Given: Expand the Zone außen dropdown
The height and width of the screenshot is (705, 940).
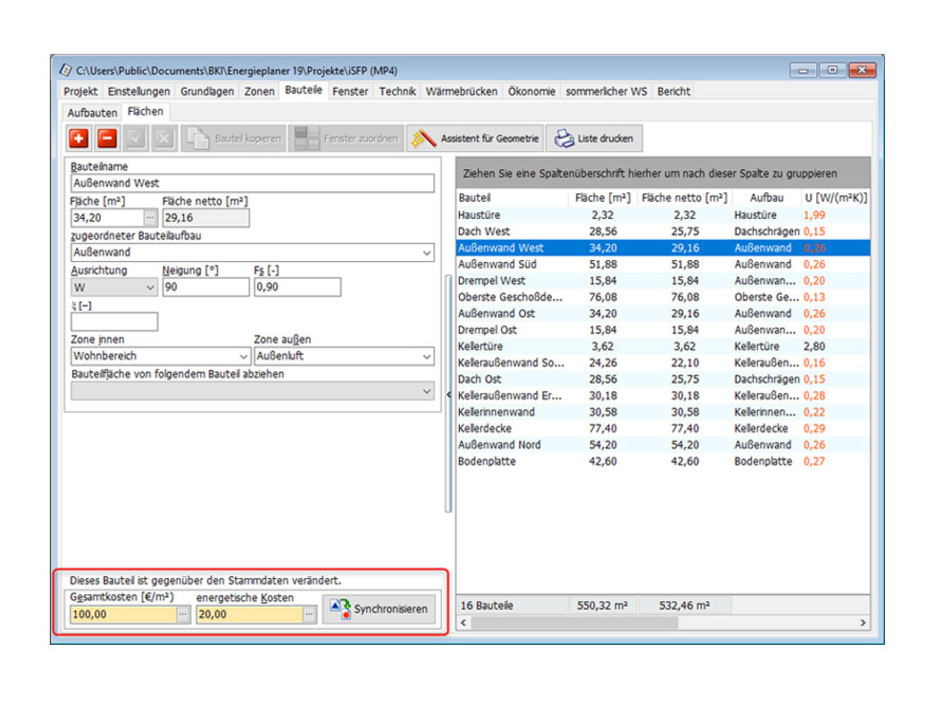Looking at the screenshot, I should (427, 356).
